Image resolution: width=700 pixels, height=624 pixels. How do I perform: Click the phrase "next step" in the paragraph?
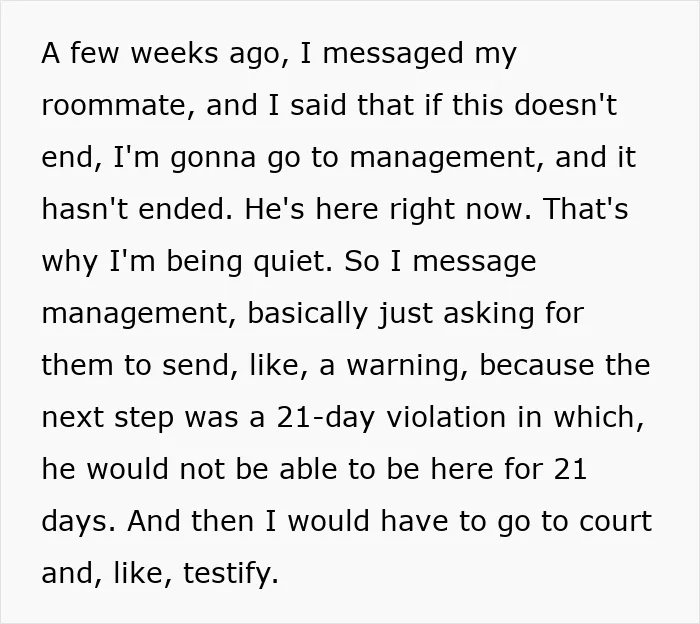pos(108,419)
